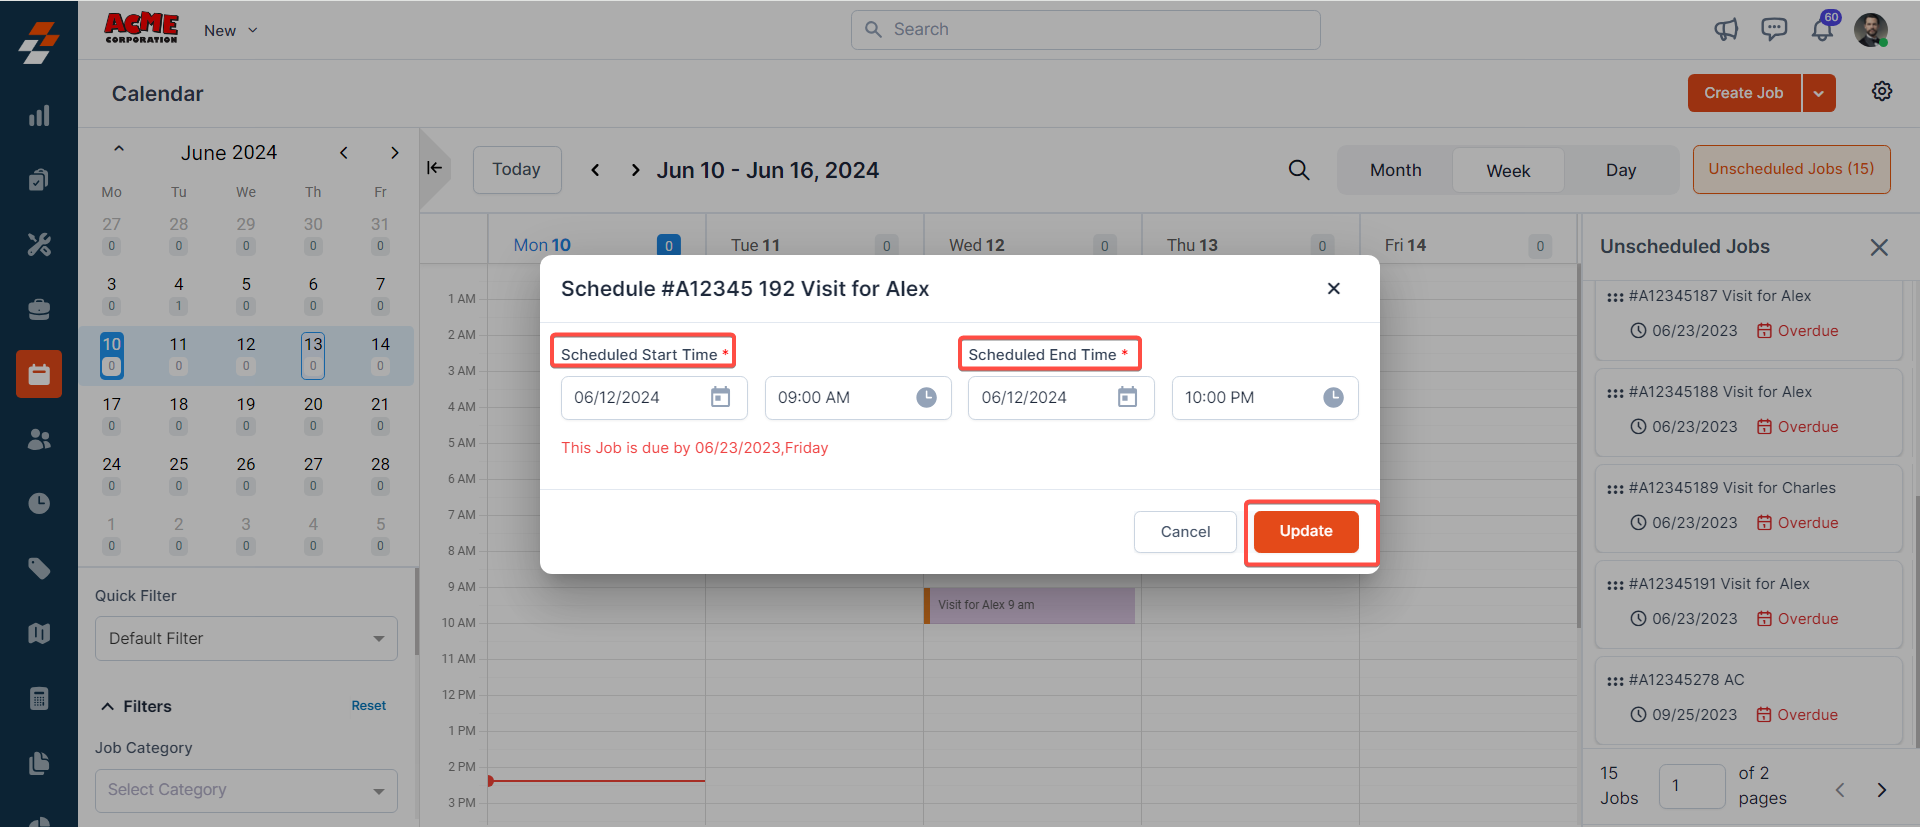Open the start date calendar picker

coord(720,398)
